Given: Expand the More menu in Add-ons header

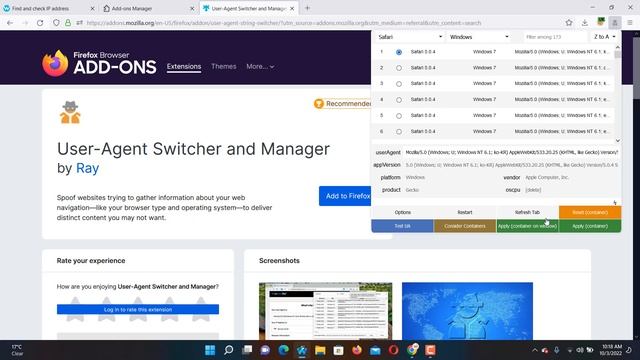Looking at the screenshot, I should 260,66.
